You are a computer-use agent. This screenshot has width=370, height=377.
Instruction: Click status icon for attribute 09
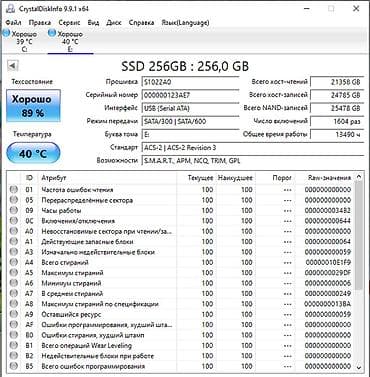point(14,210)
